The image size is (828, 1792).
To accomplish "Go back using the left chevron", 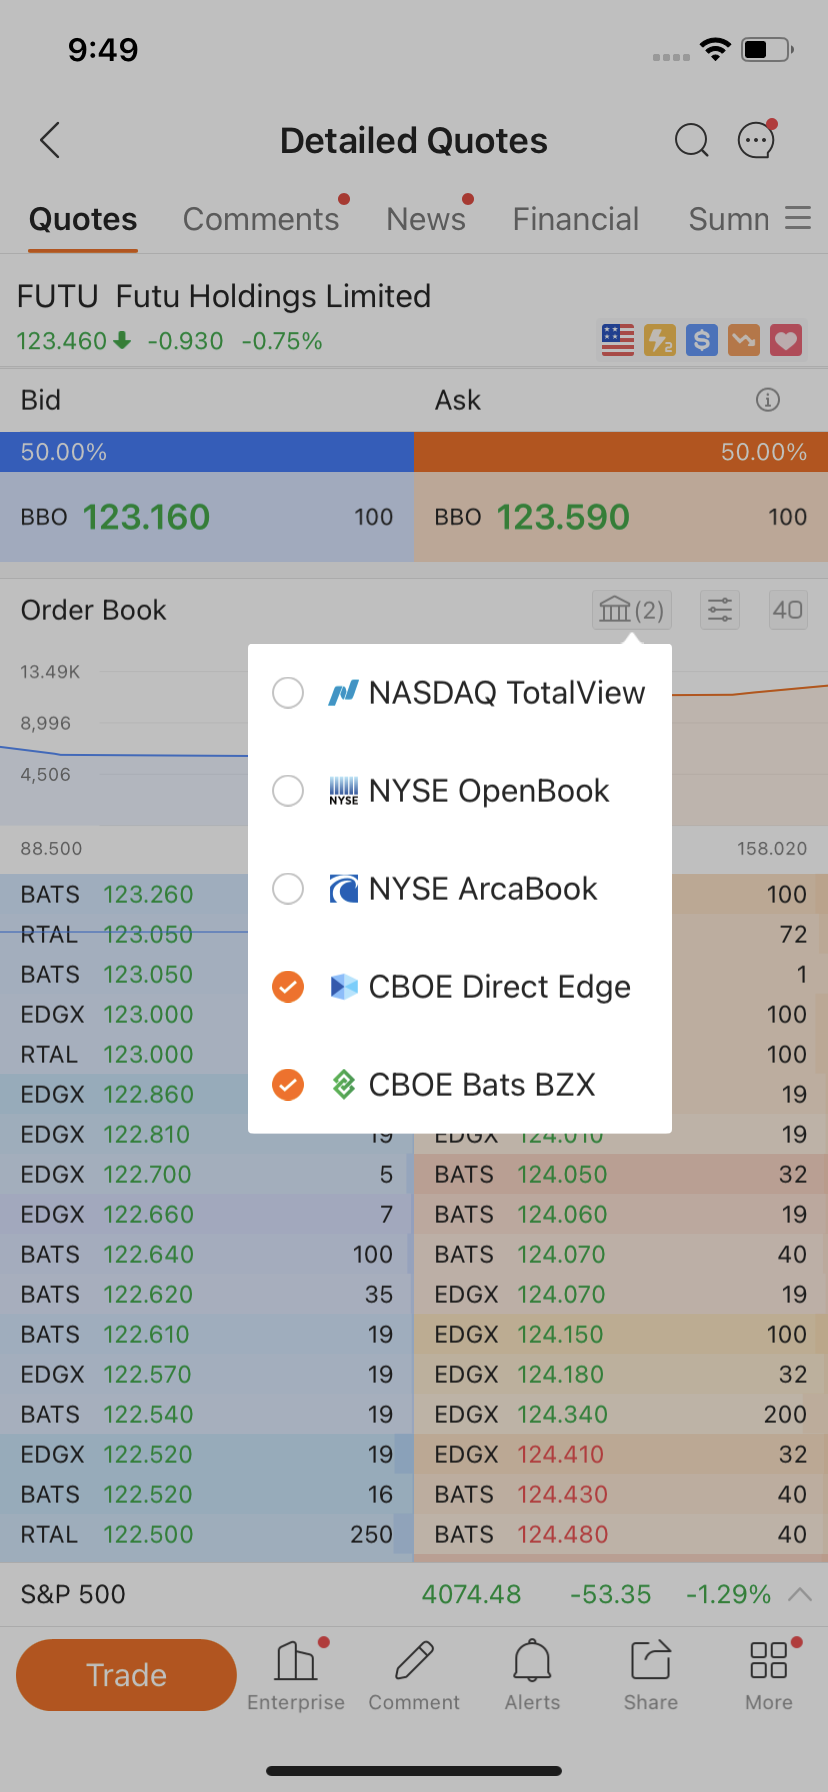I will coord(50,141).
